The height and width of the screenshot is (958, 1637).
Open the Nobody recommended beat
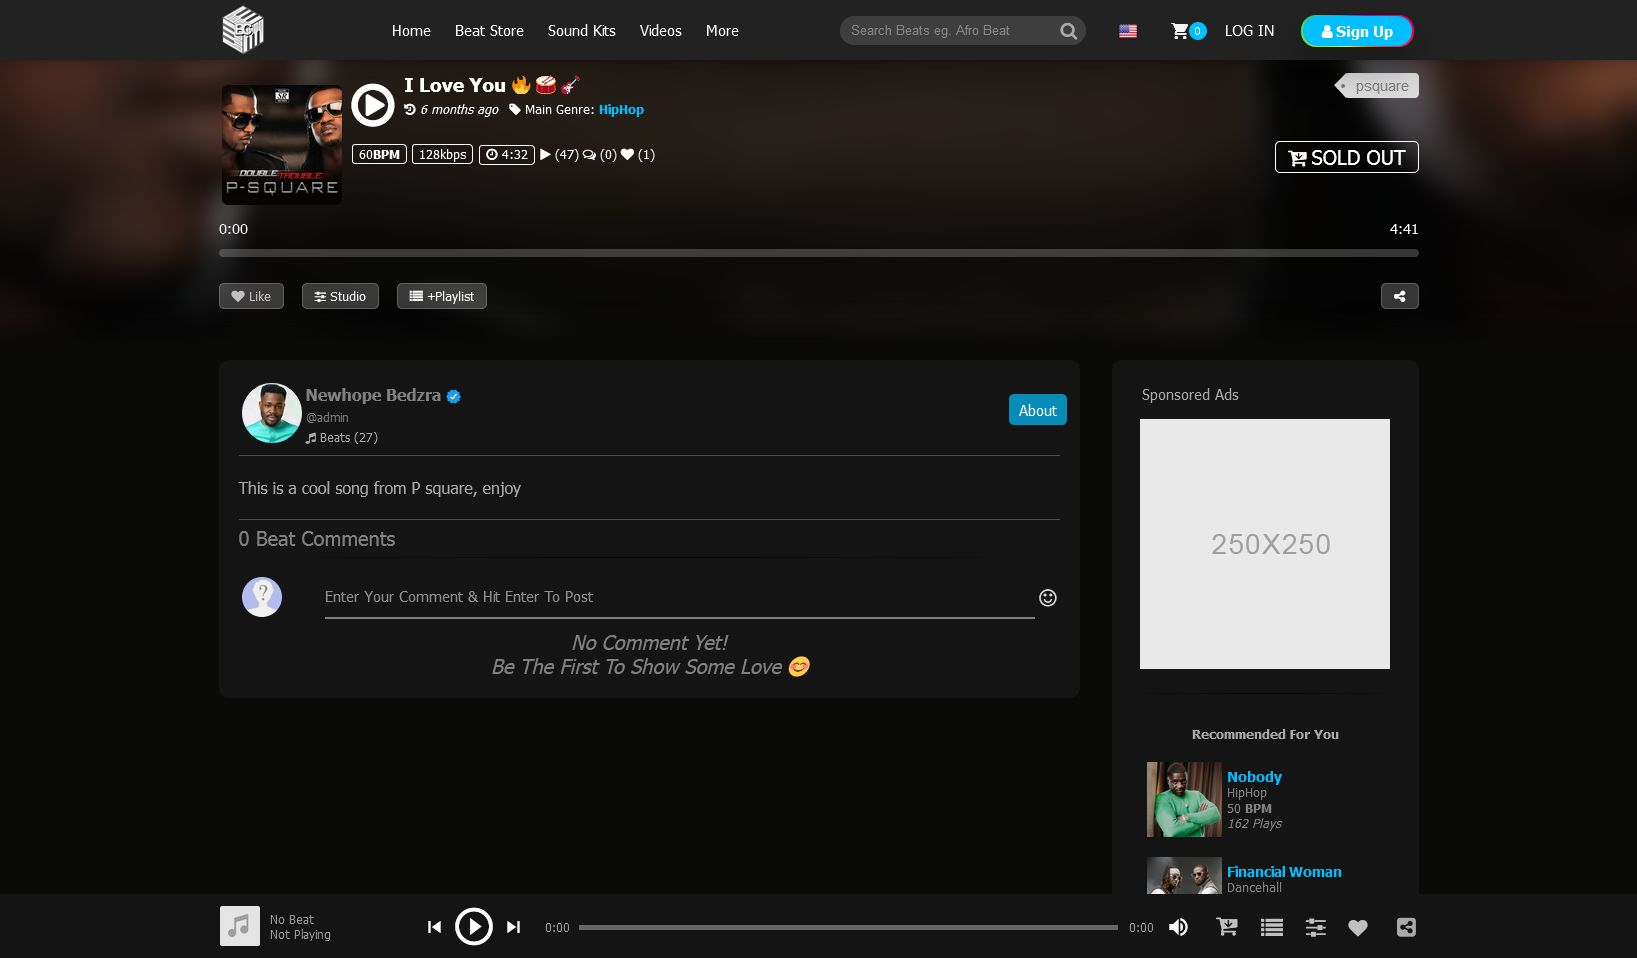(x=1254, y=777)
